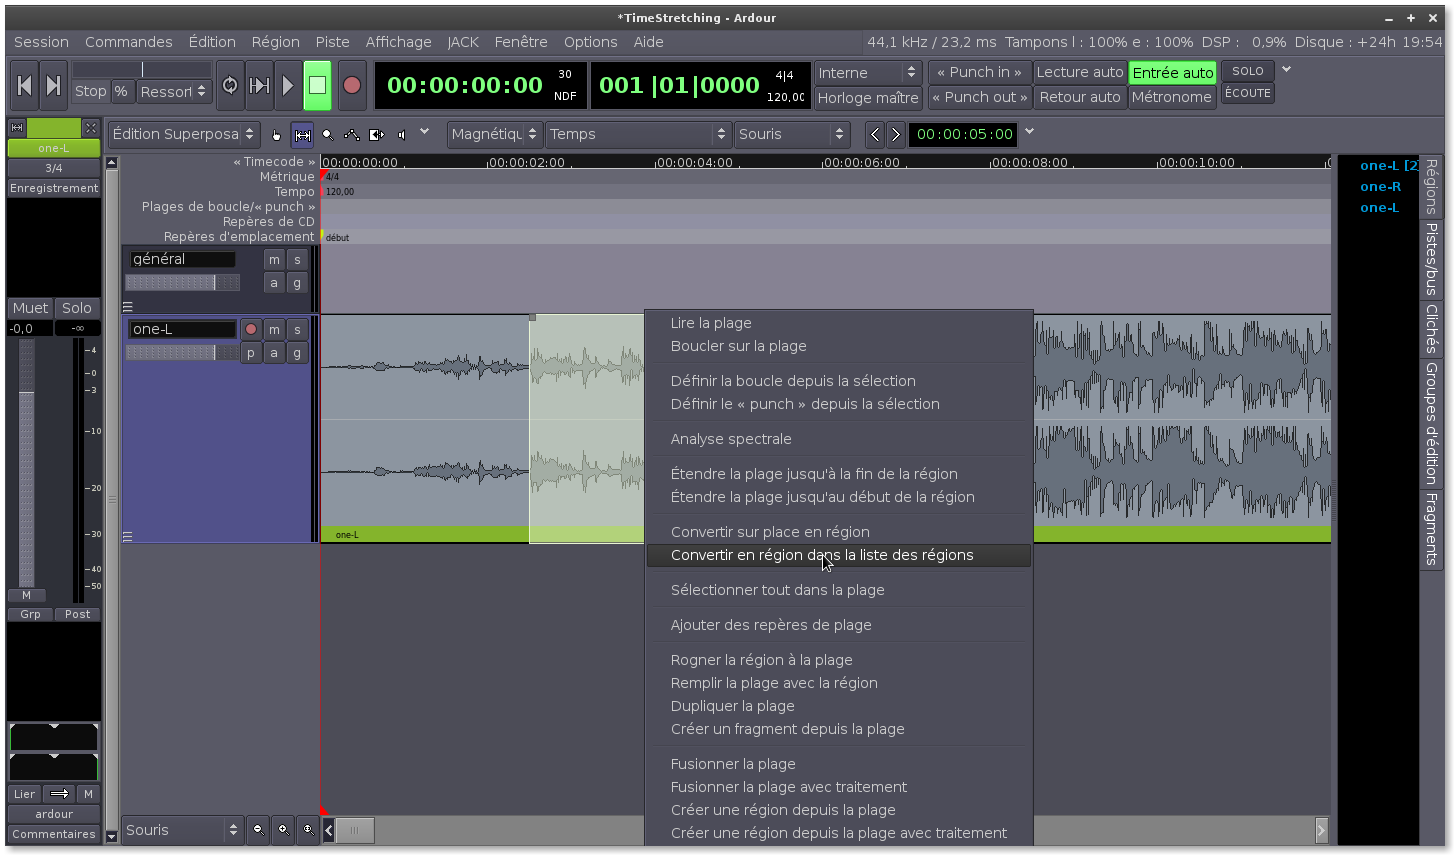
Task: Open the Magnétique snap dropdown
Action: tap(494, 134)
